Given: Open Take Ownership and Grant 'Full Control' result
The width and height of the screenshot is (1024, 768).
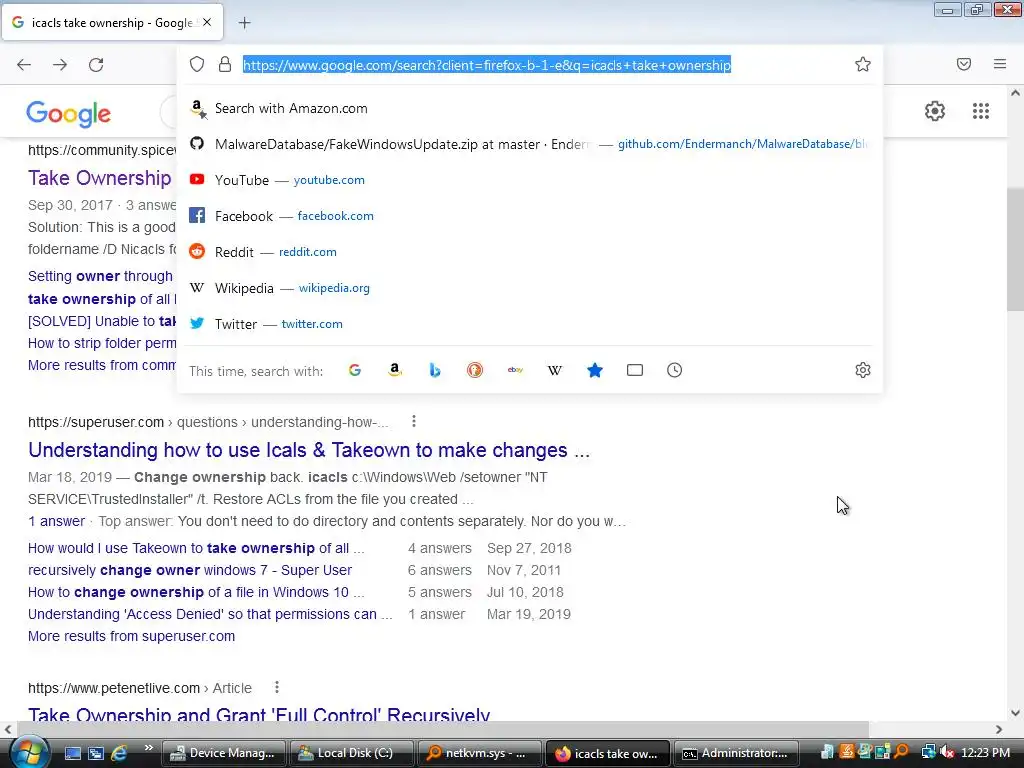Looking at the screenshot, I should [x=259, y=713].
